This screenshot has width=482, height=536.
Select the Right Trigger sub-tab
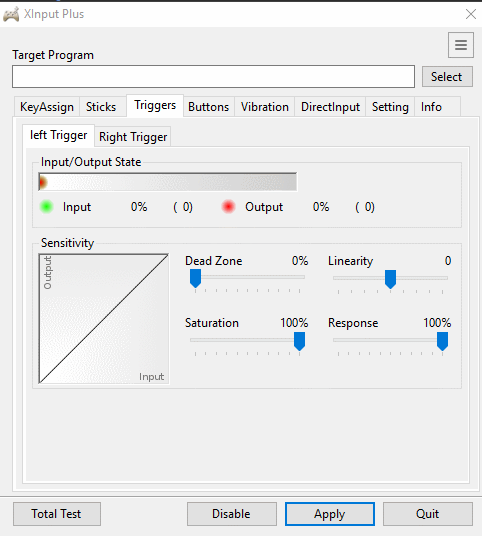(x=133, y=137)
